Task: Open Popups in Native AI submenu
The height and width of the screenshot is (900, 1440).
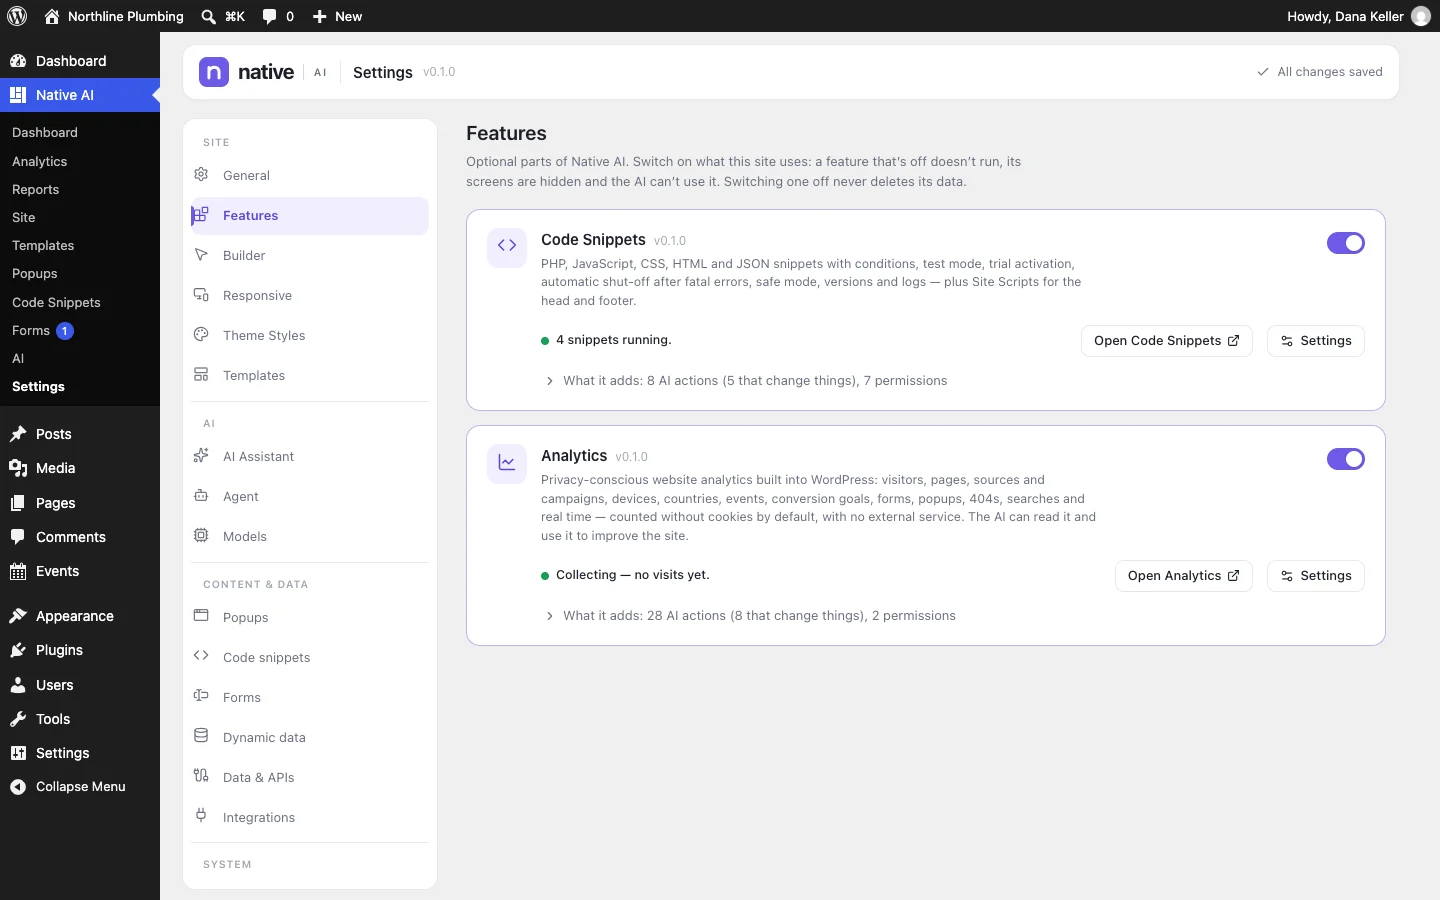Action: (80, 273)
